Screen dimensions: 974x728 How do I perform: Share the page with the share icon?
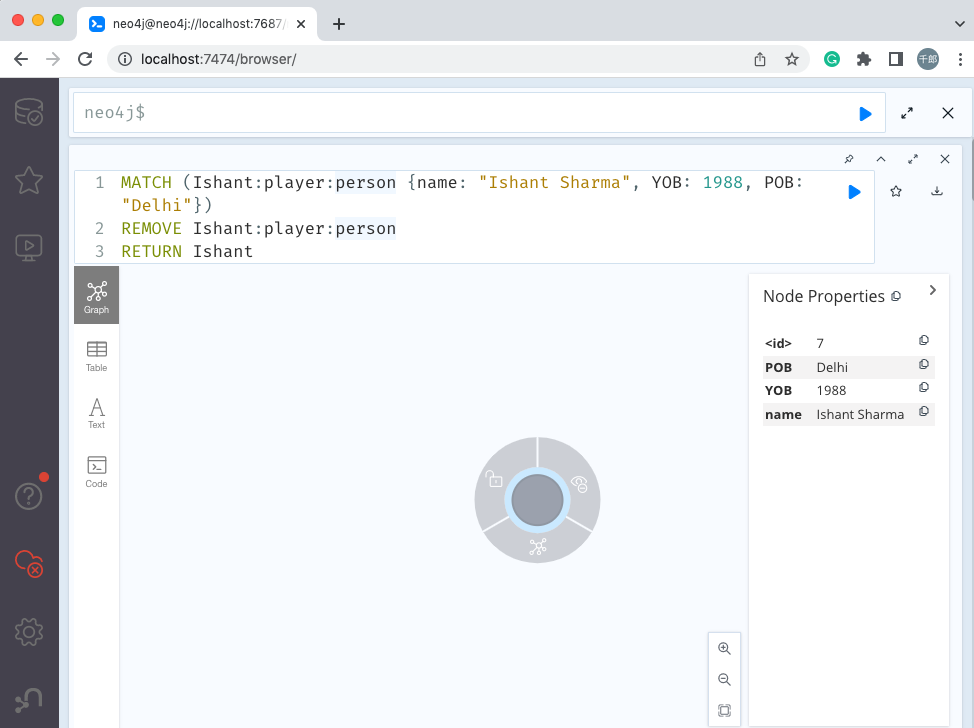point(760,59)
